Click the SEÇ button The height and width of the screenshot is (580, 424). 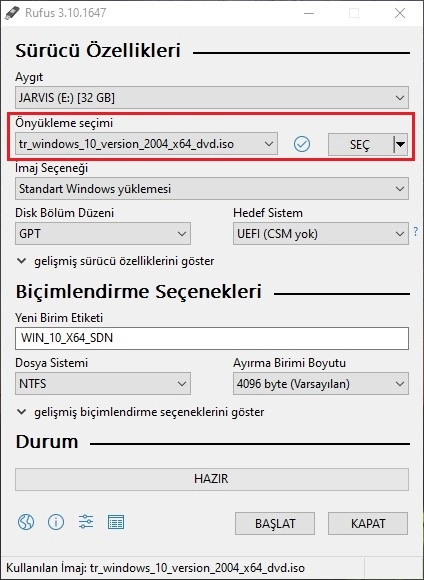(x=360, y=145)
